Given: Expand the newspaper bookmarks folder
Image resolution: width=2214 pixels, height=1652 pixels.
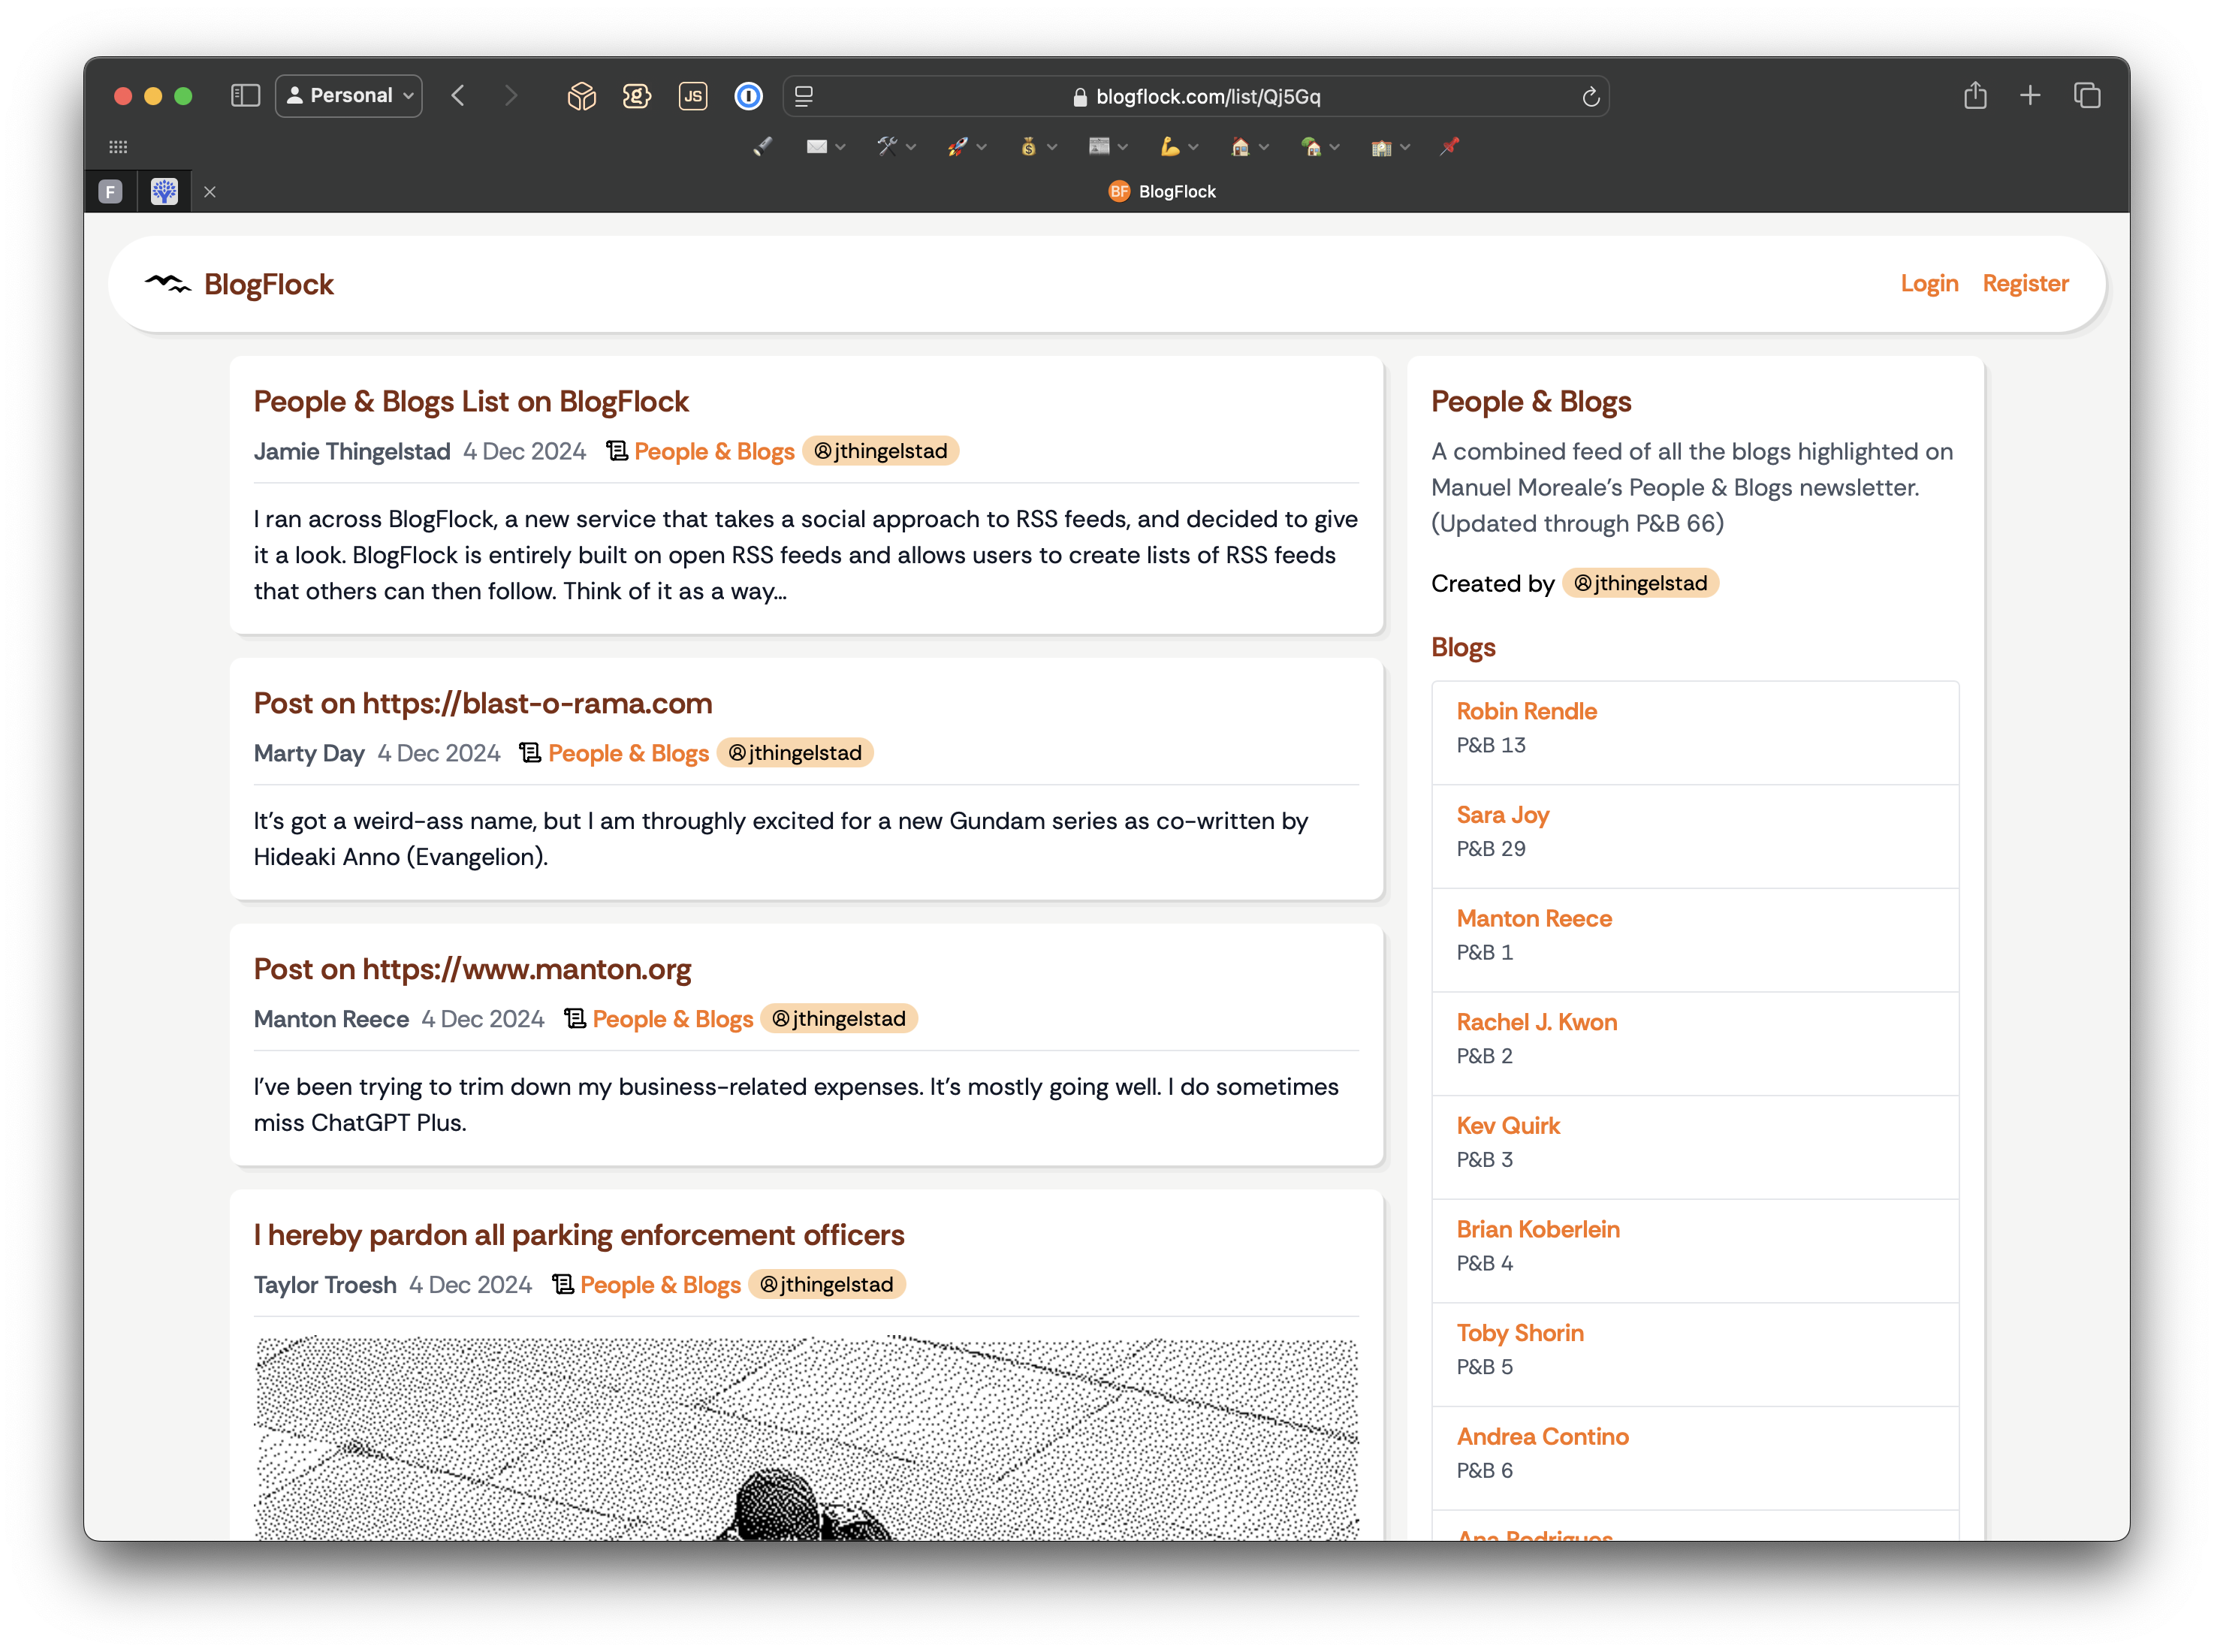Looking at the screenshot, I should click(x=1108, y=147).
